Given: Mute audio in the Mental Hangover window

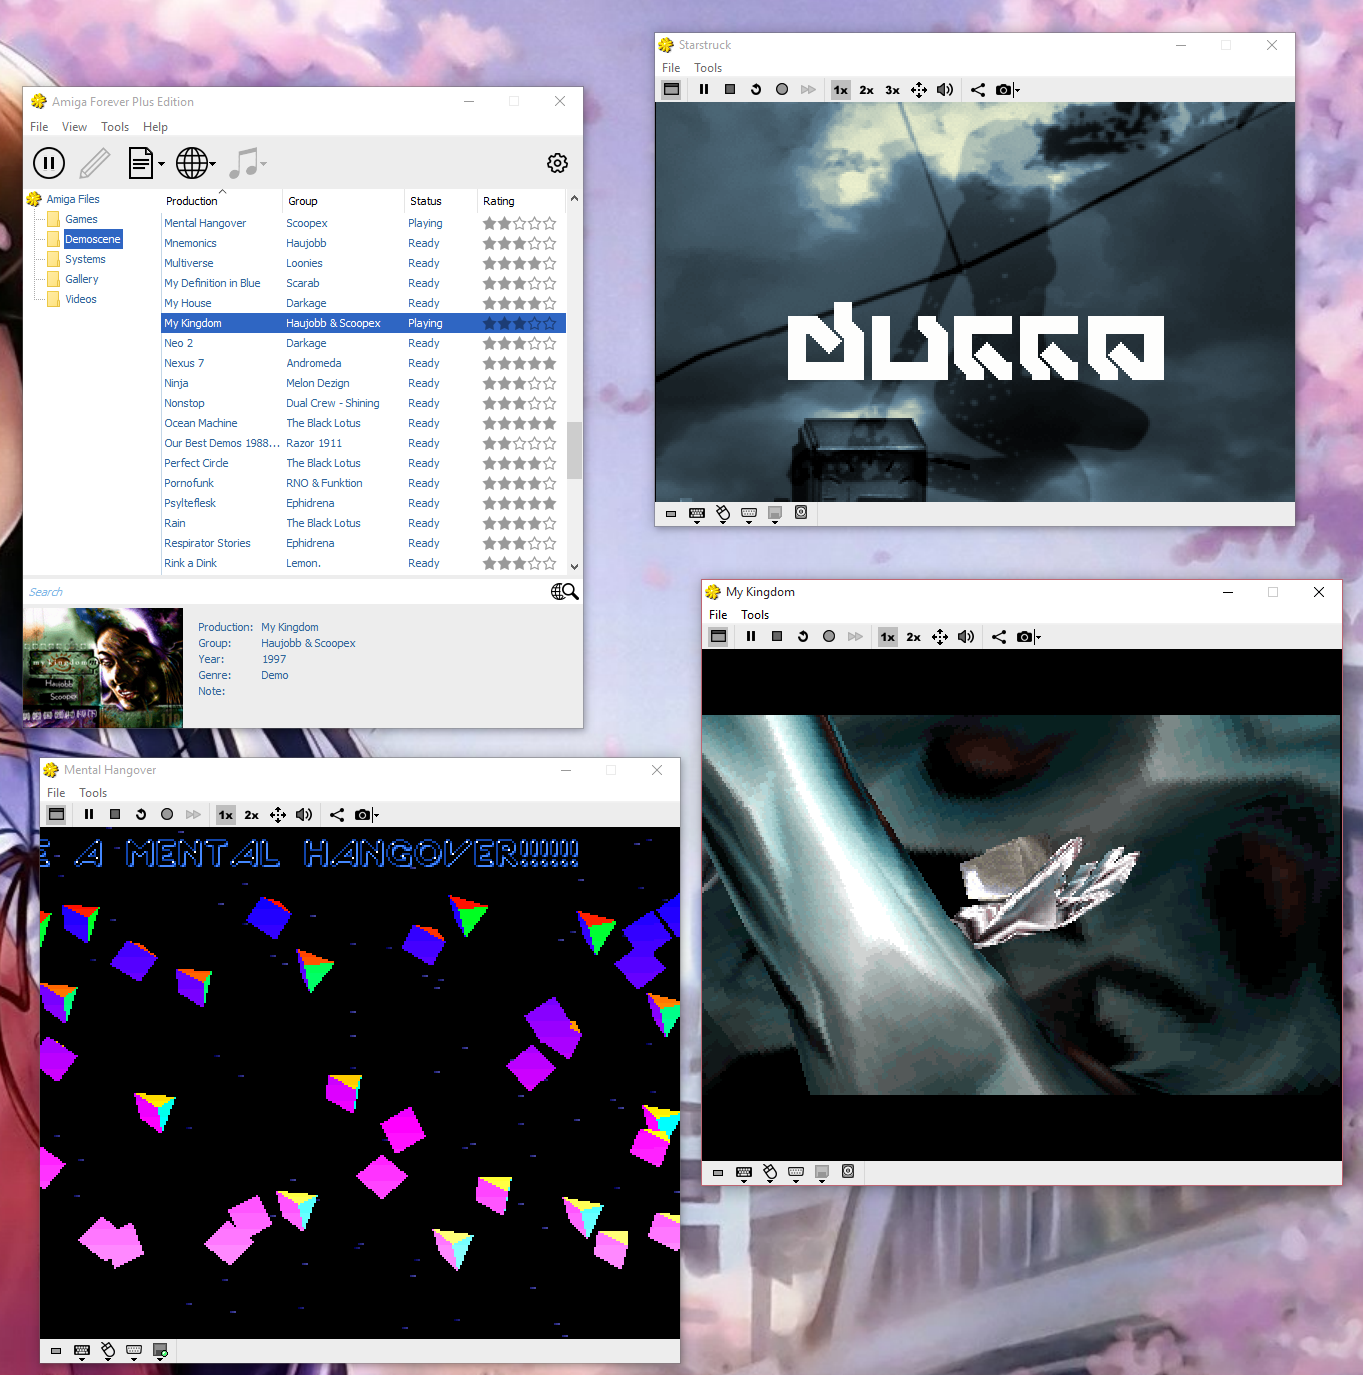Looking at the screenshot, I should coord(304,815).
